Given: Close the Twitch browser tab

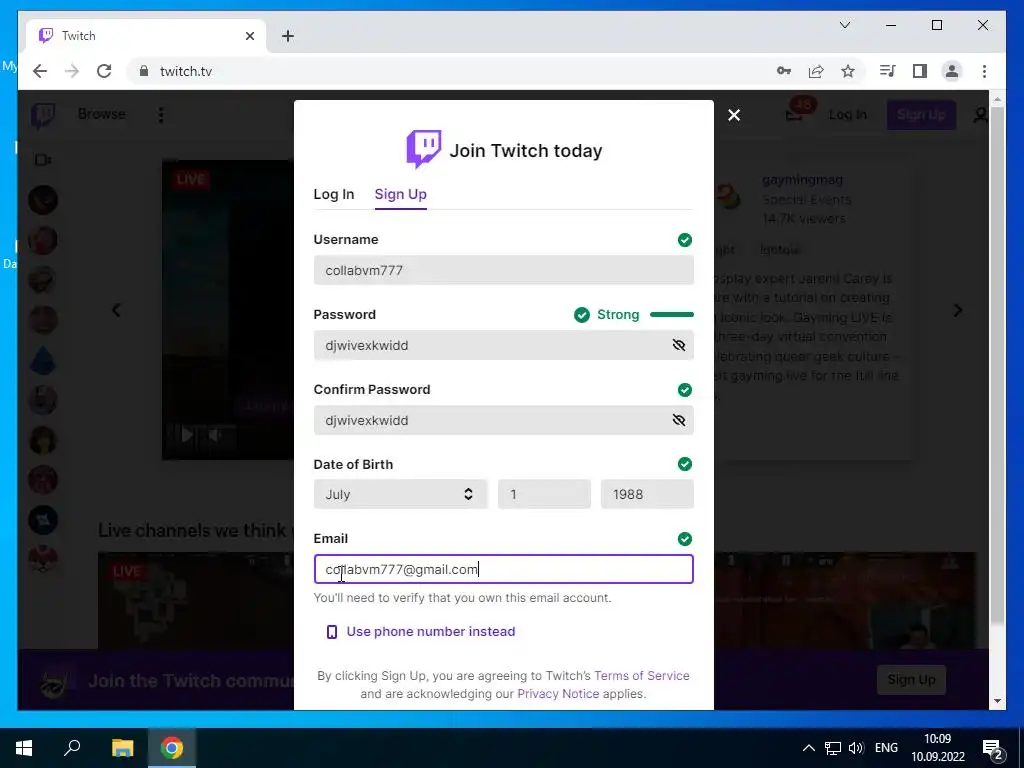Looking at the screenshot, I should tap(249, 36).
